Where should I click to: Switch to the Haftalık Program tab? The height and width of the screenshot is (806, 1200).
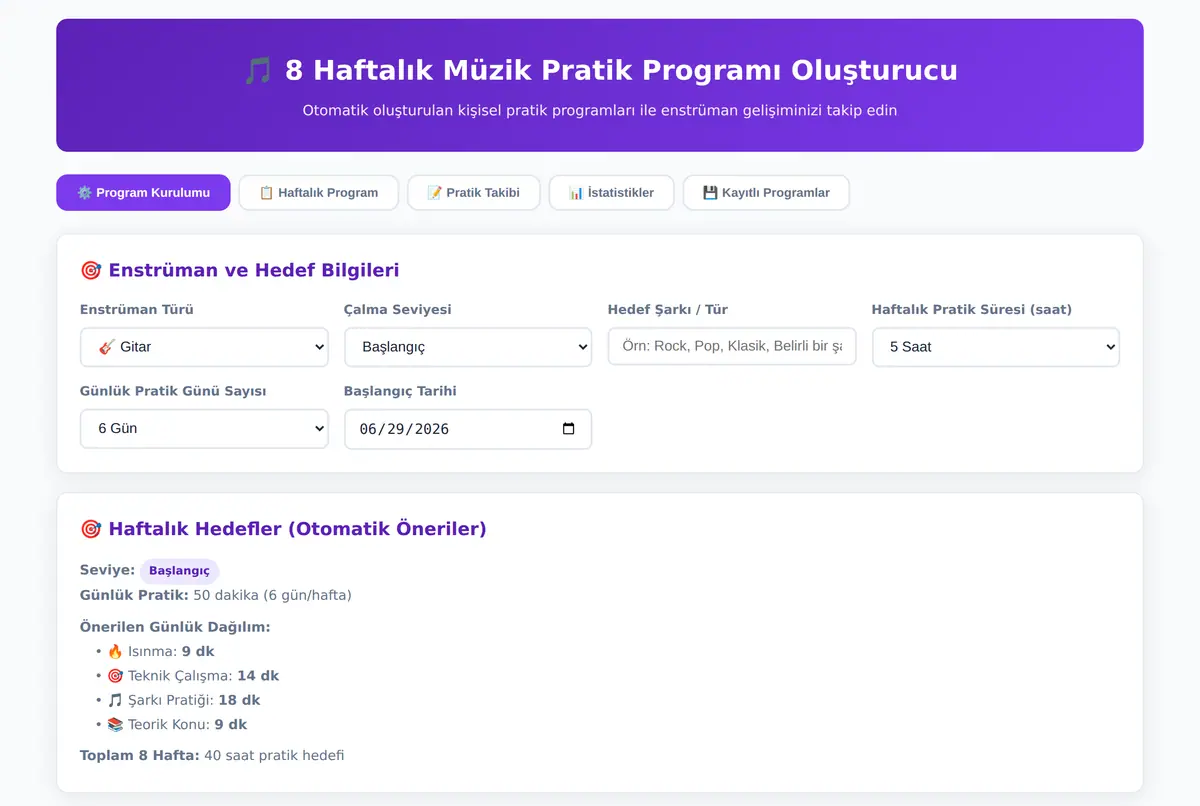pyautogui.click(x=318, y=193)
